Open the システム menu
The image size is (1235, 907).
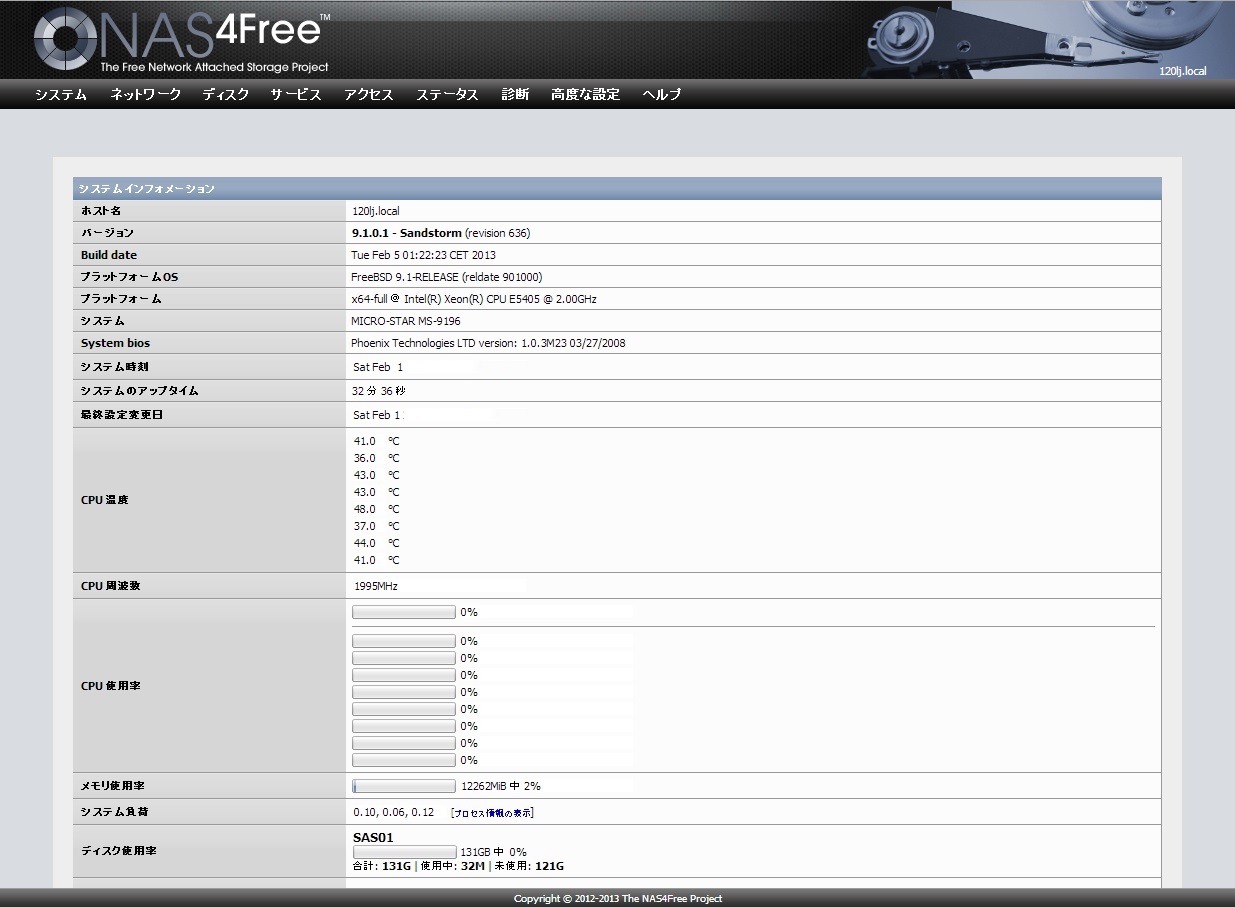point(61,94)
